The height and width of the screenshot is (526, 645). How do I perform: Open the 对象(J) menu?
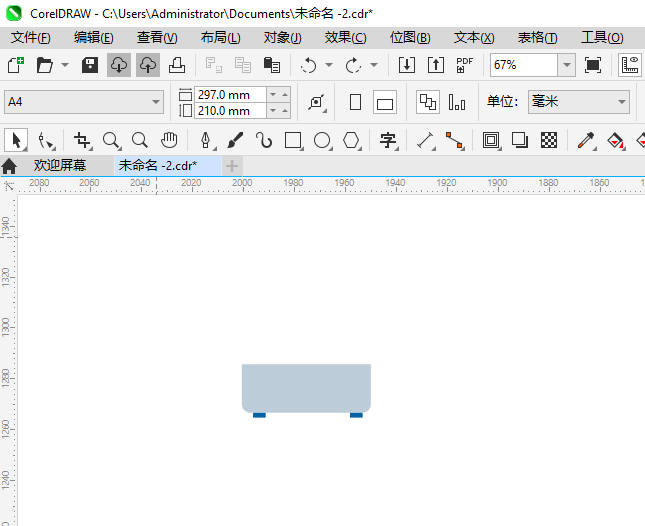pyautogui.click(x=283, y=38)
